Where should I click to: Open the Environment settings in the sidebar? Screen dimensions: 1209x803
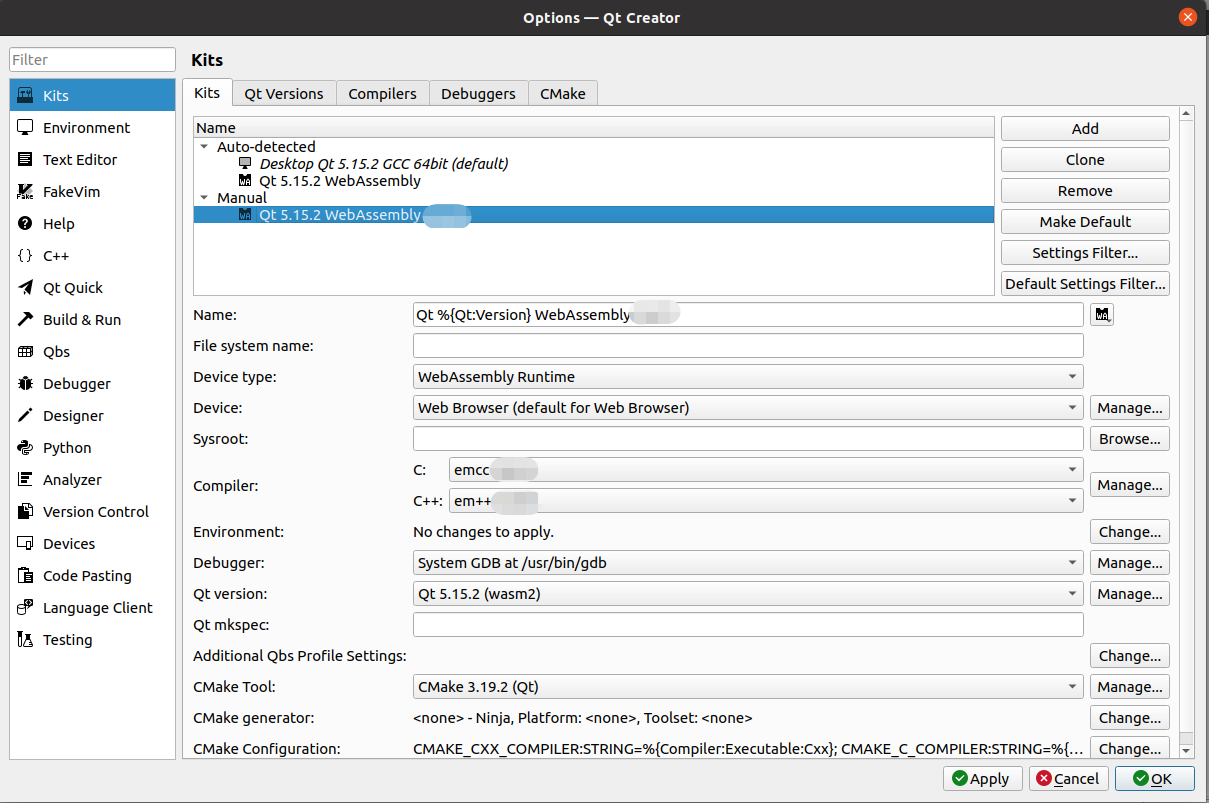[x=85, y=127]
